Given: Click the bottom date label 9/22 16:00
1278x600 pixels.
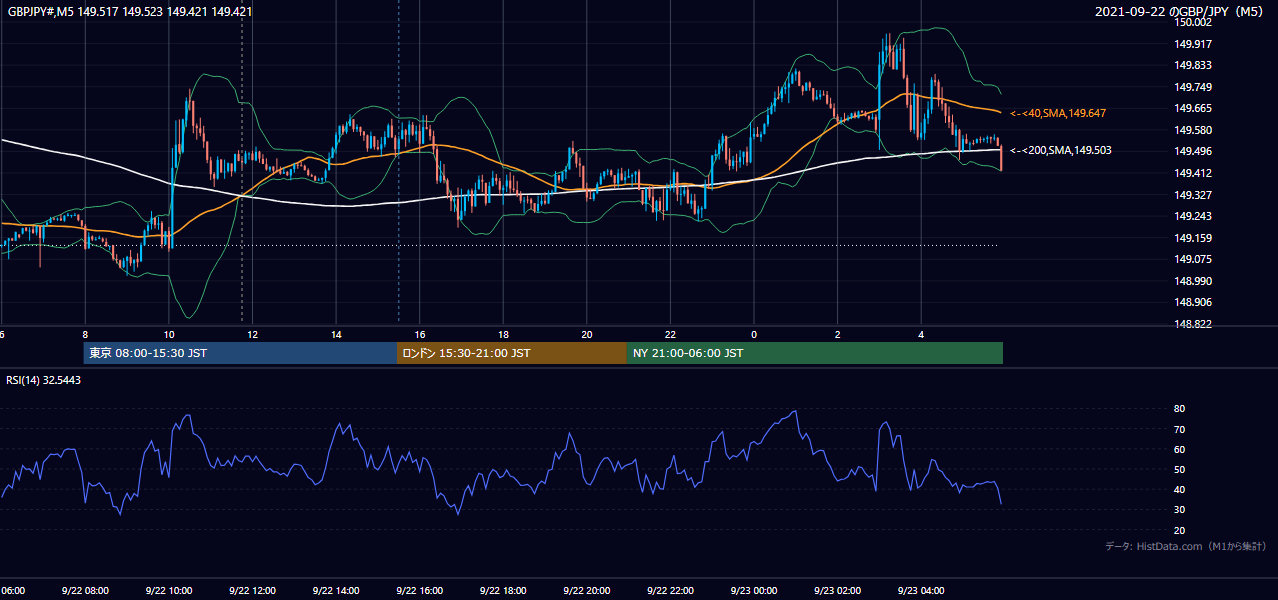Looking at the screenshot, I should coord(419,591).
